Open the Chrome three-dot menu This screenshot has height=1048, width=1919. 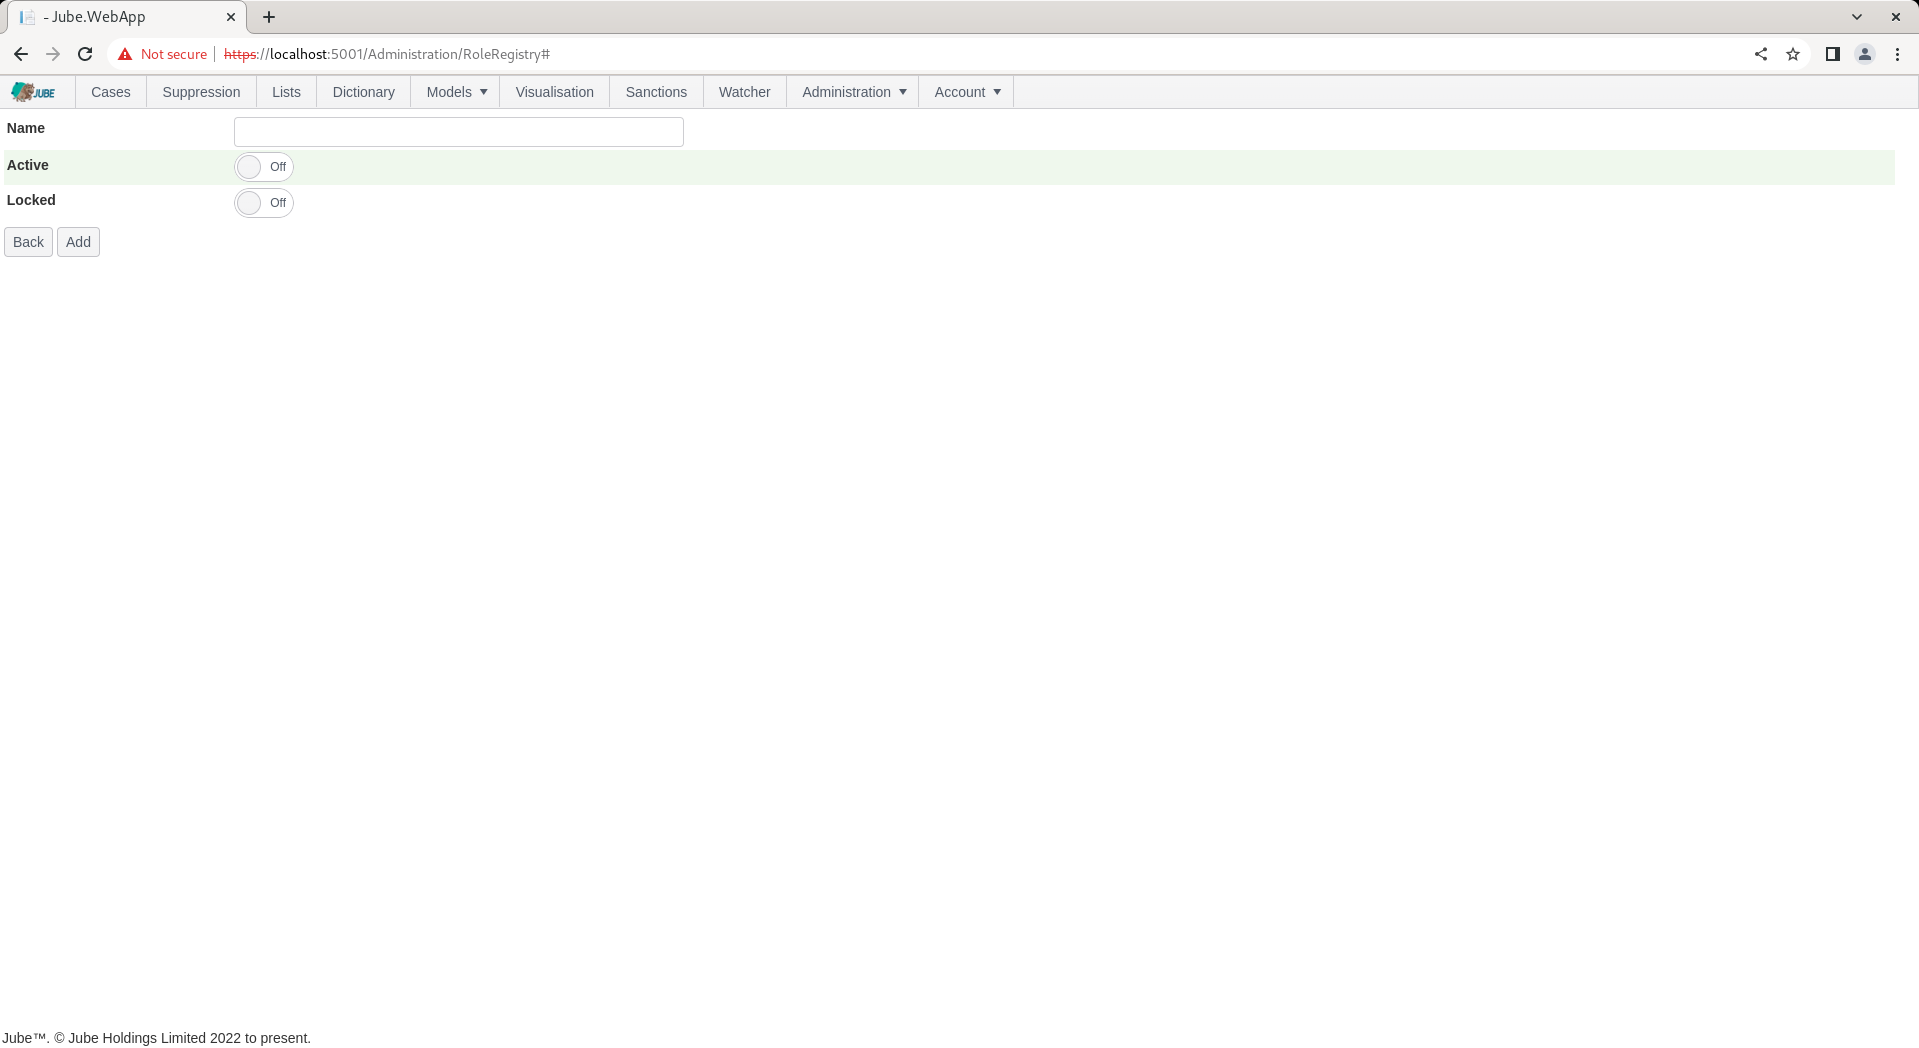[x=1897, y=54]
